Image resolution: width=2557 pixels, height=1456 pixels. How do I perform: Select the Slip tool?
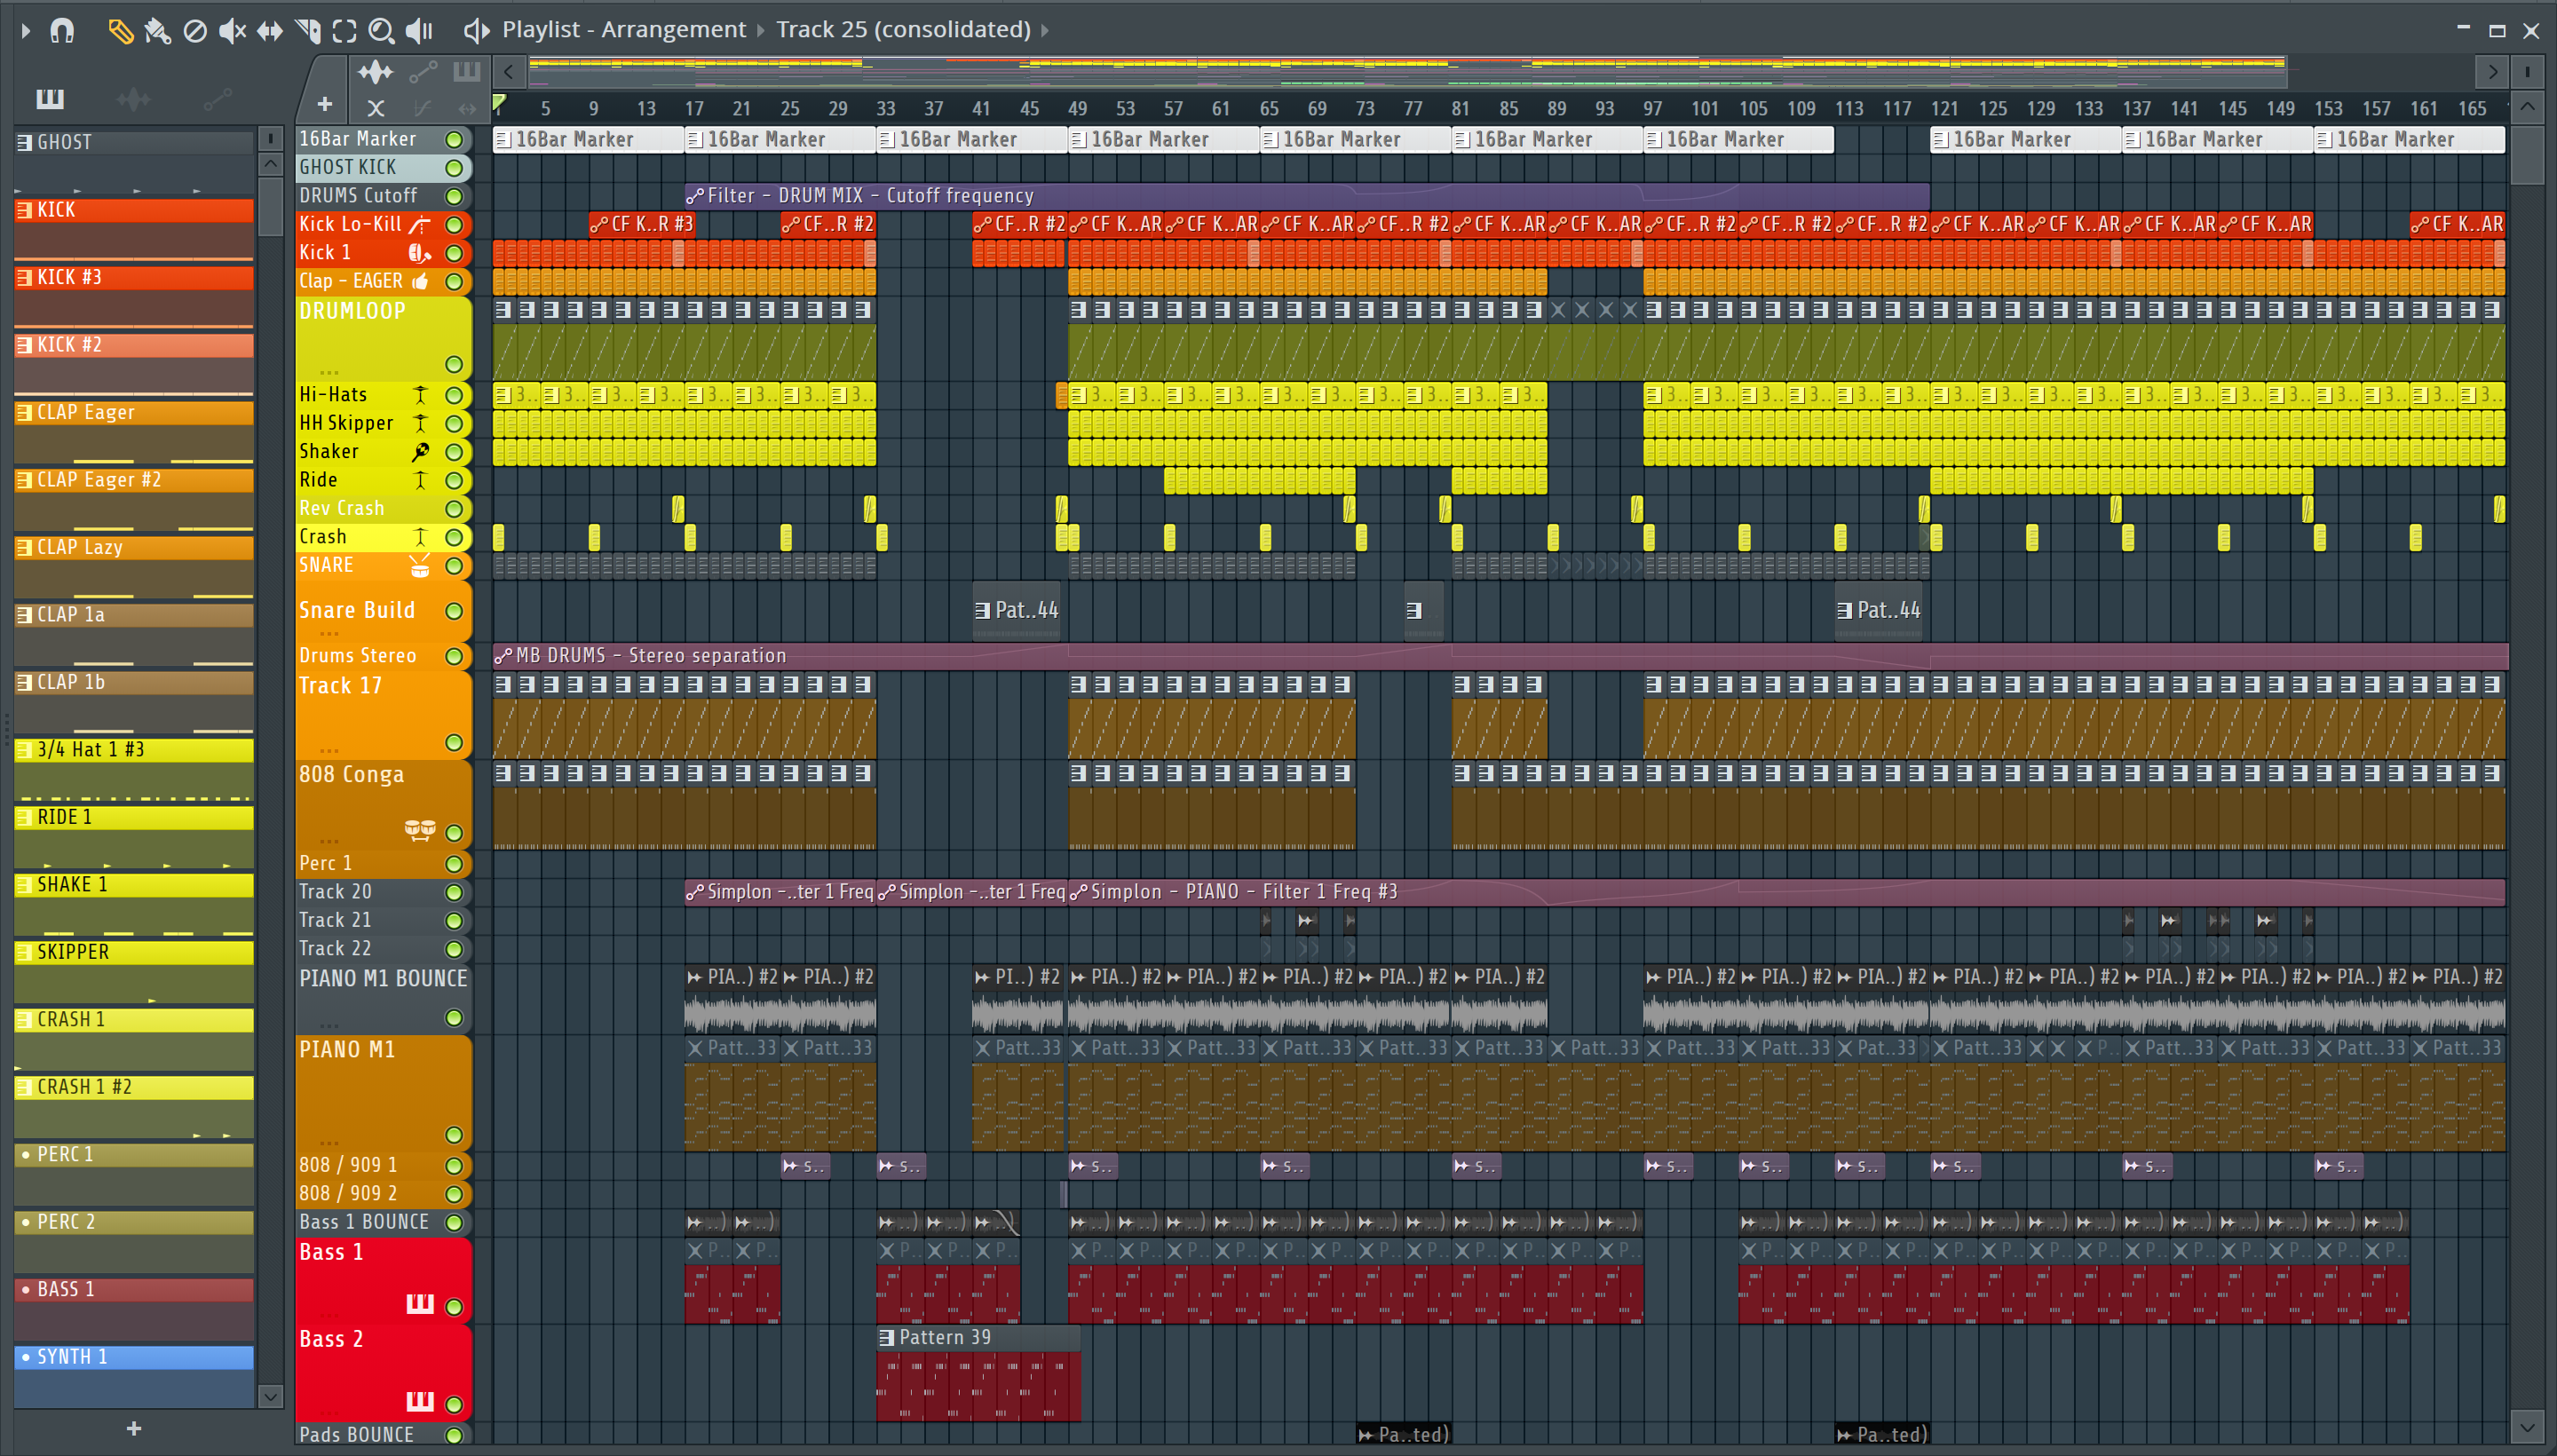(269, 31)
